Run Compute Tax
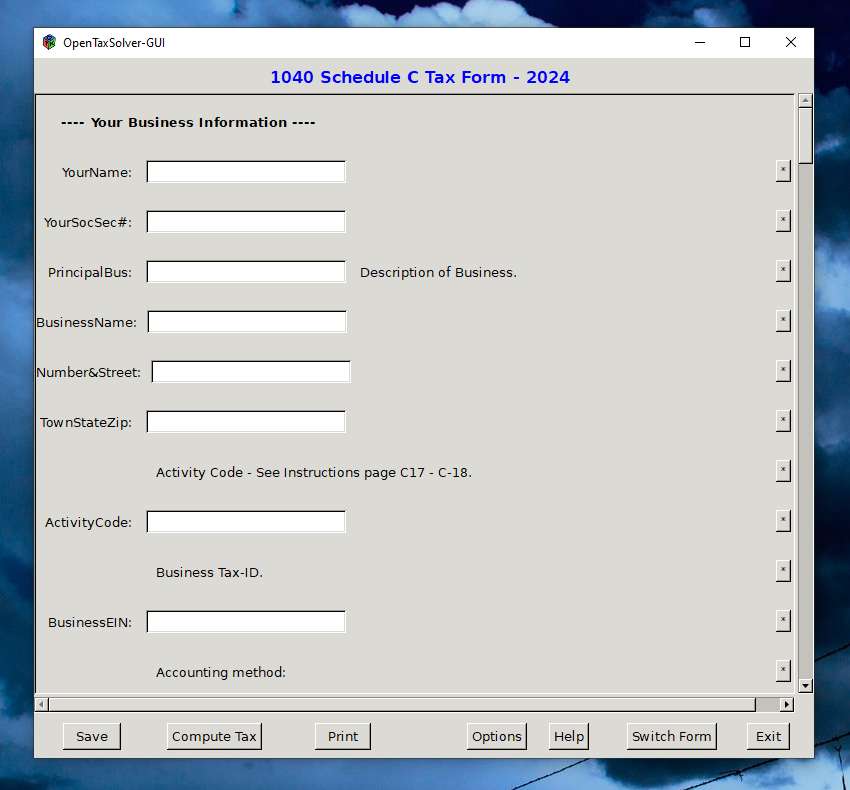Screen dimensions: 850x790 tap(214, 736)
